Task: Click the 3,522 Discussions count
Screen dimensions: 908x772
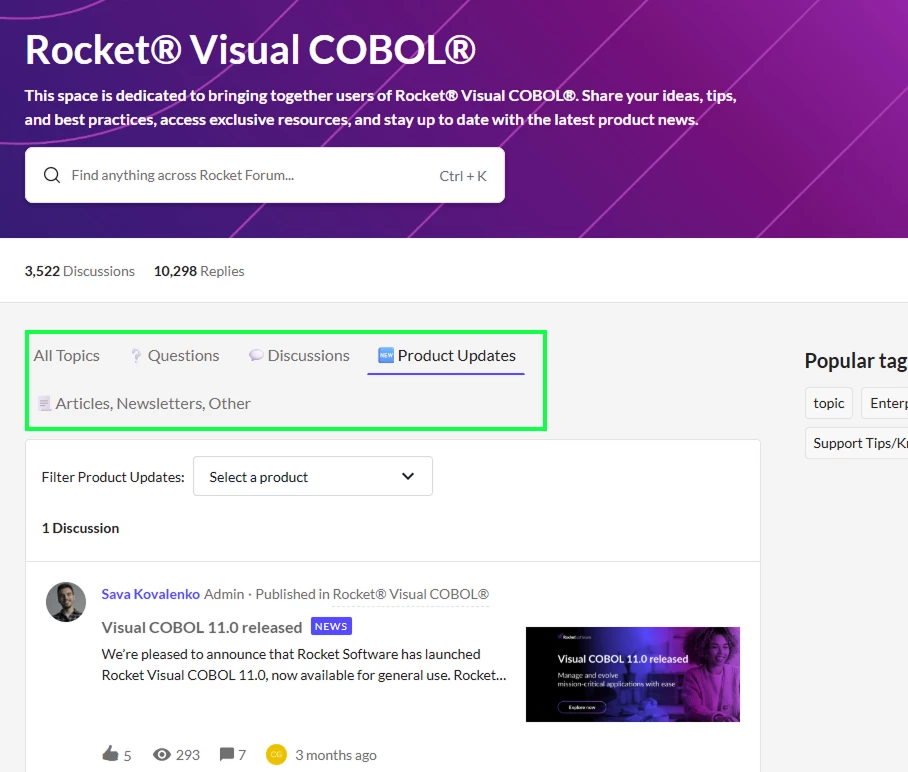Action: coord(79,271)
